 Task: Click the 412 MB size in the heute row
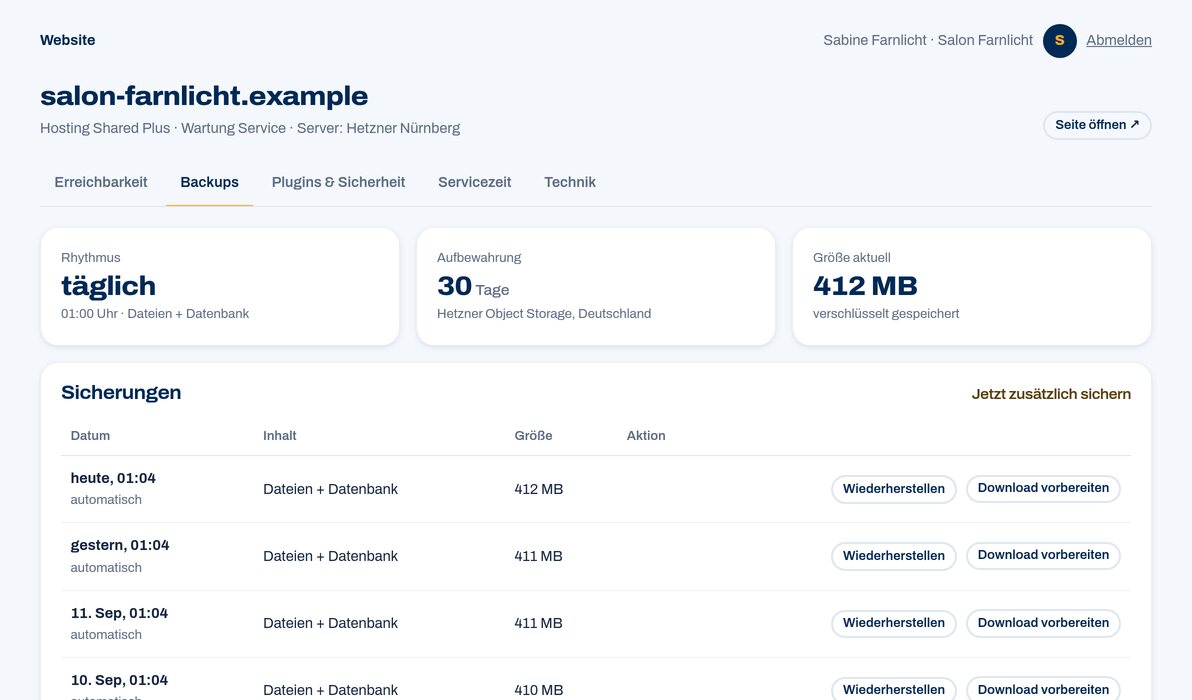tap(538, 489)
